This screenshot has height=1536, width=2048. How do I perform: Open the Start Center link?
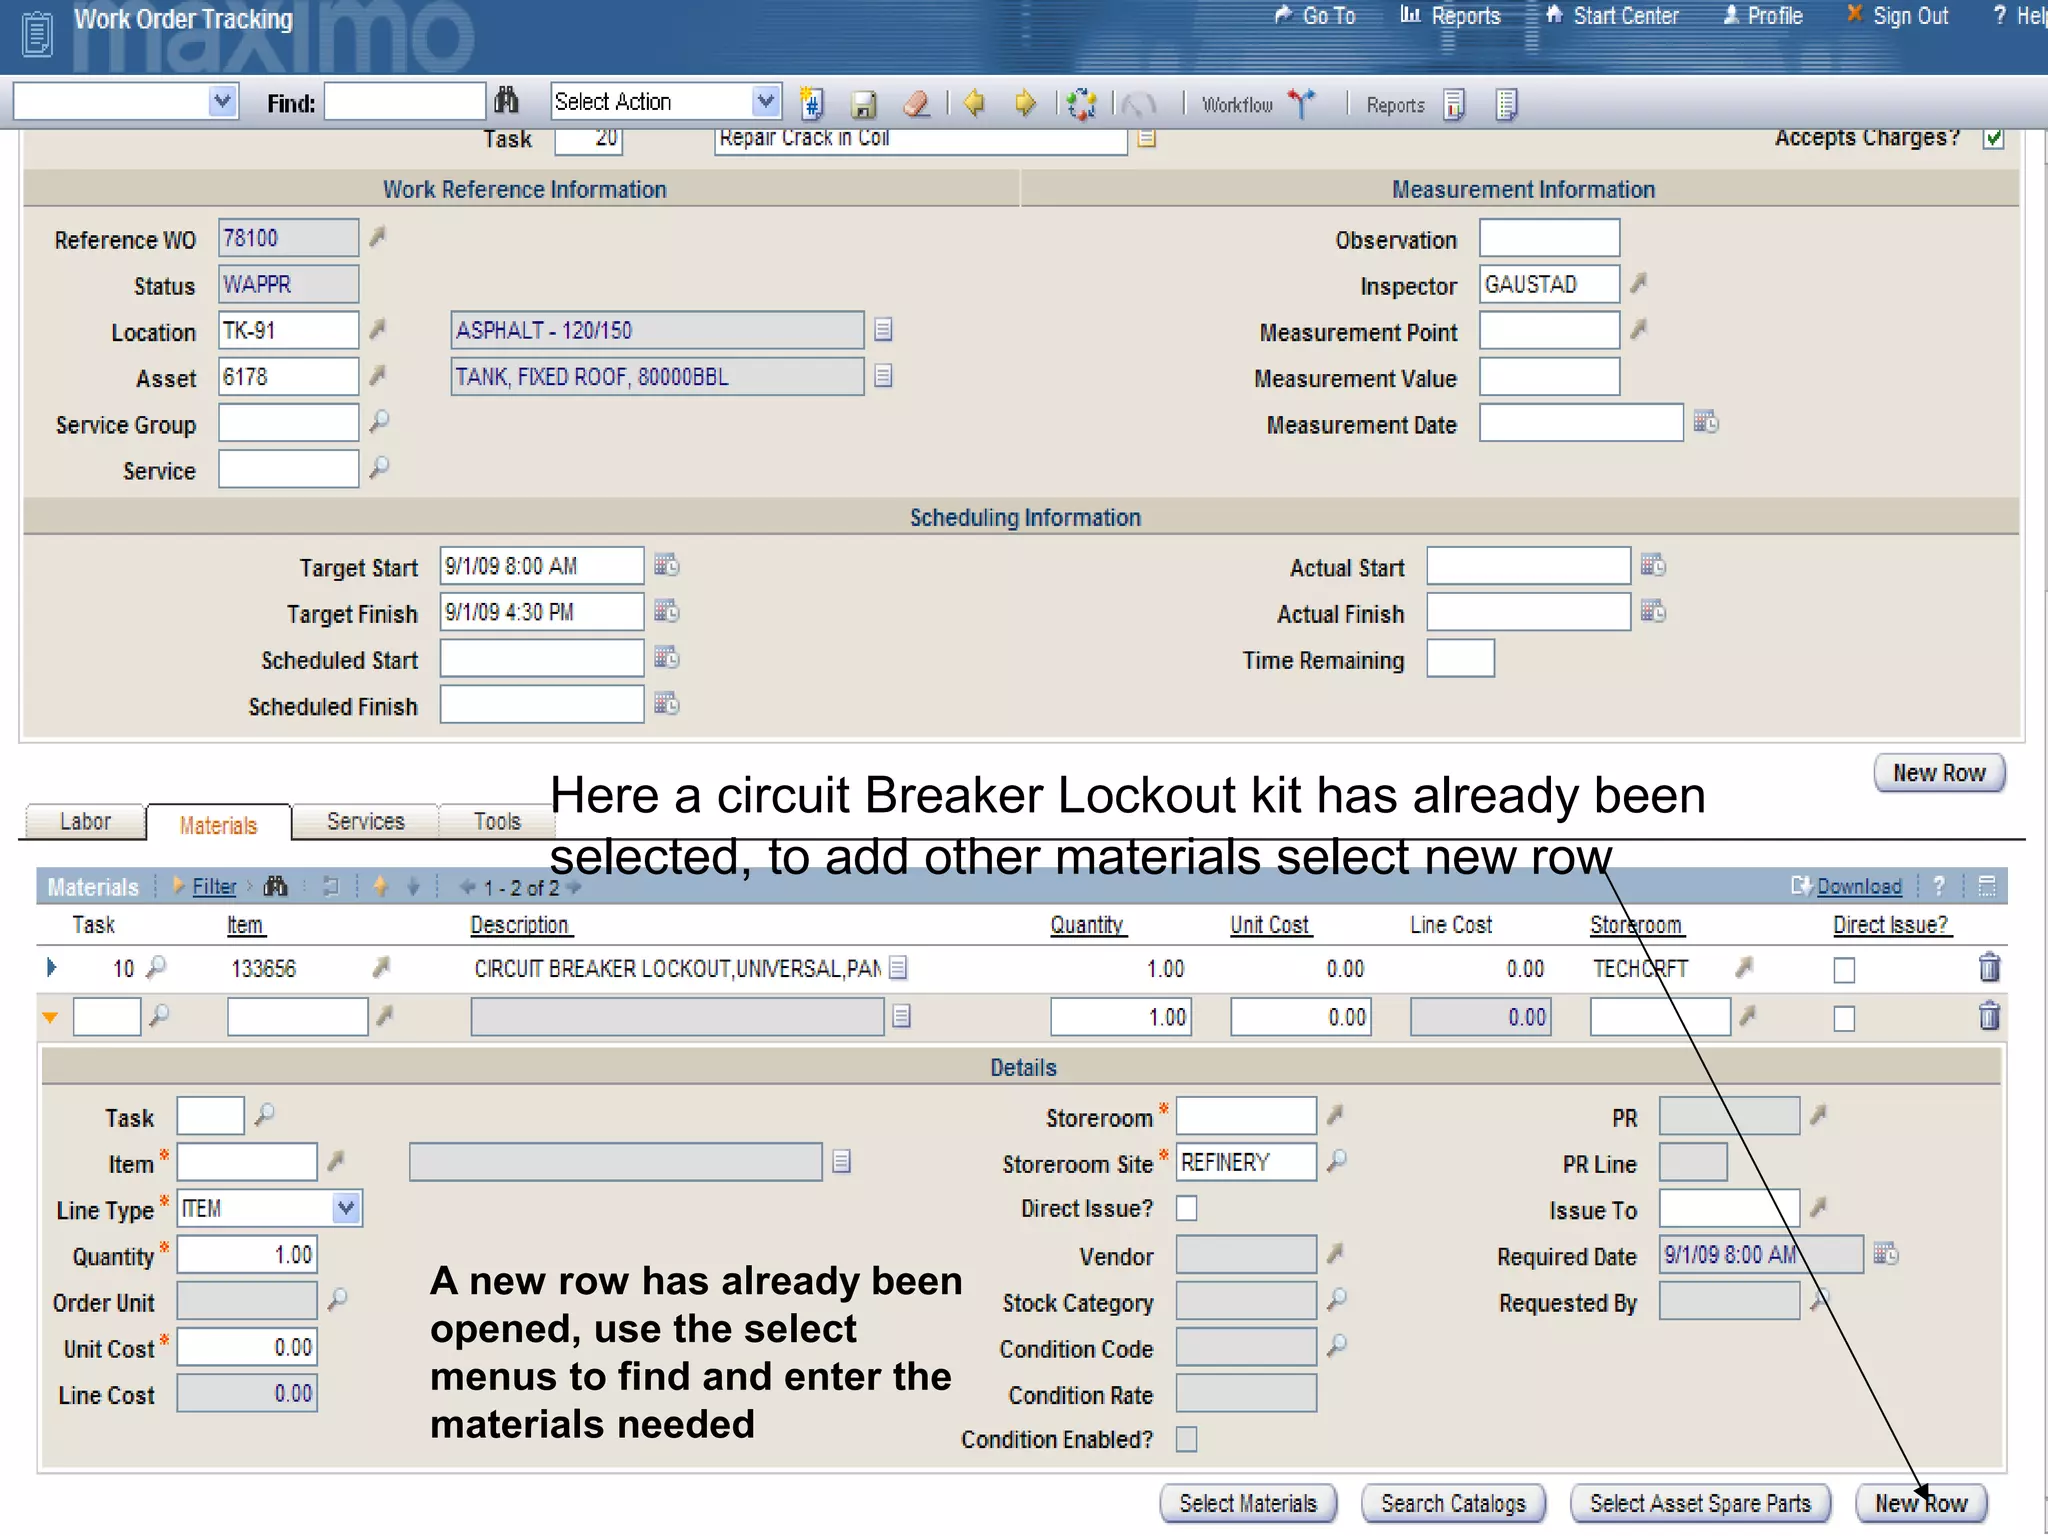point(1612,16)
